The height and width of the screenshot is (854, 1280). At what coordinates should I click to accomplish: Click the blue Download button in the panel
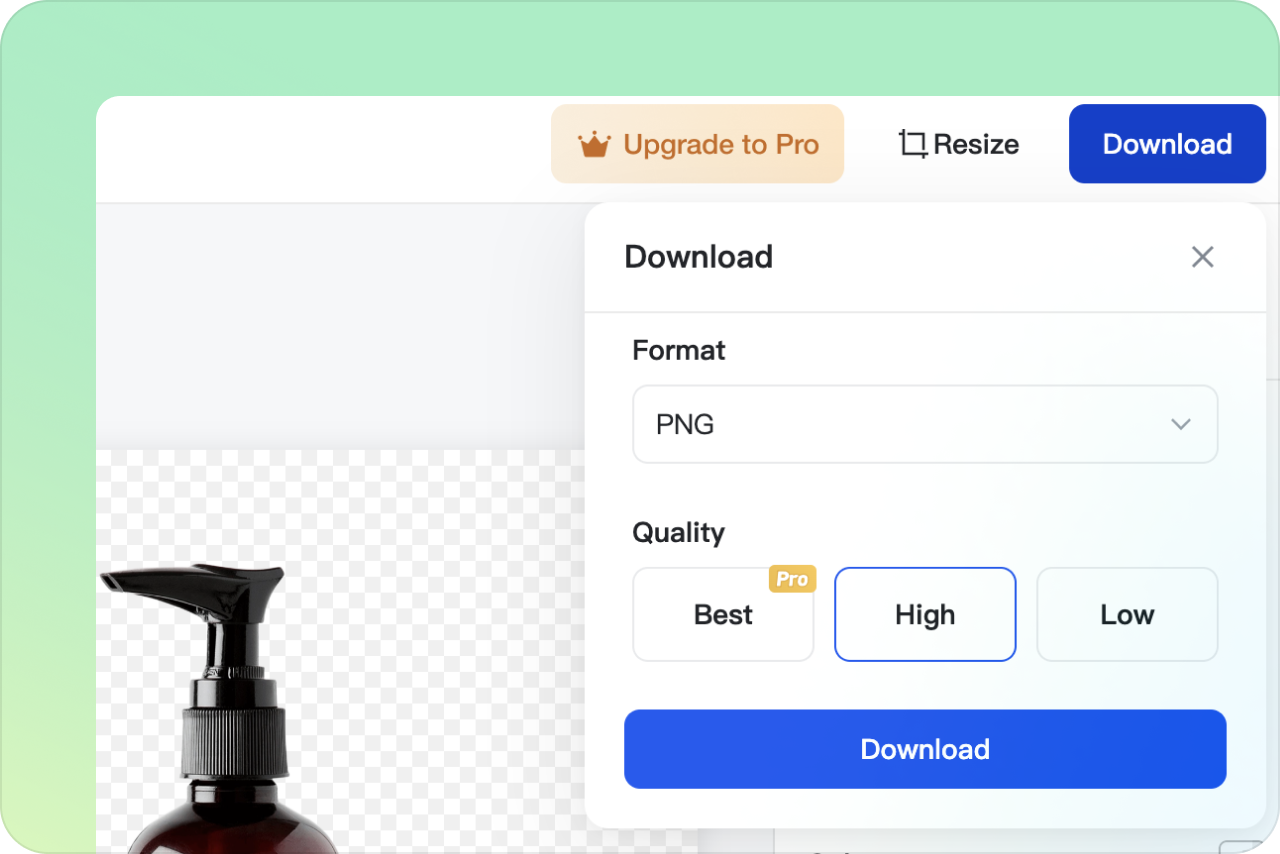click(x=925, y=749)
